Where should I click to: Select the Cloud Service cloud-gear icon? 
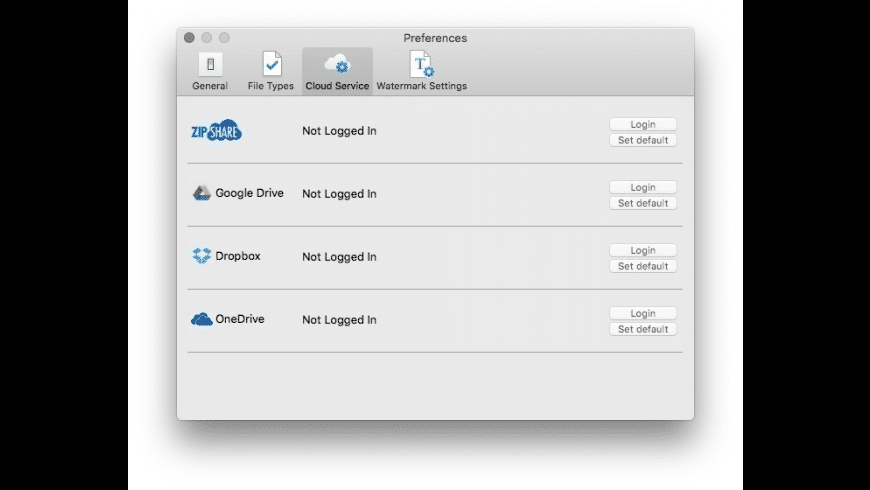[337, 64]
